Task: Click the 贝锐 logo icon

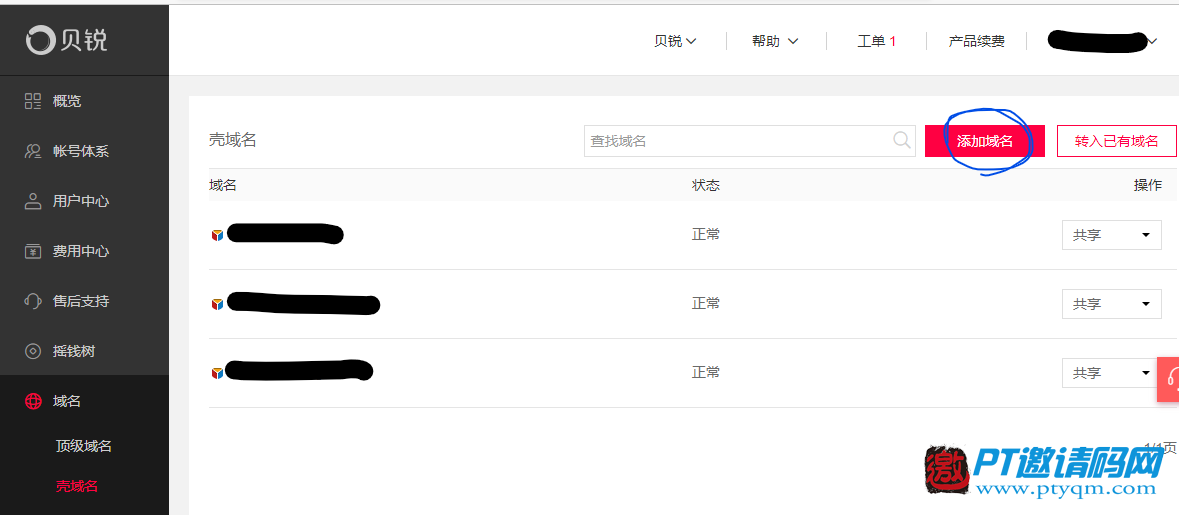Action: 40,40
